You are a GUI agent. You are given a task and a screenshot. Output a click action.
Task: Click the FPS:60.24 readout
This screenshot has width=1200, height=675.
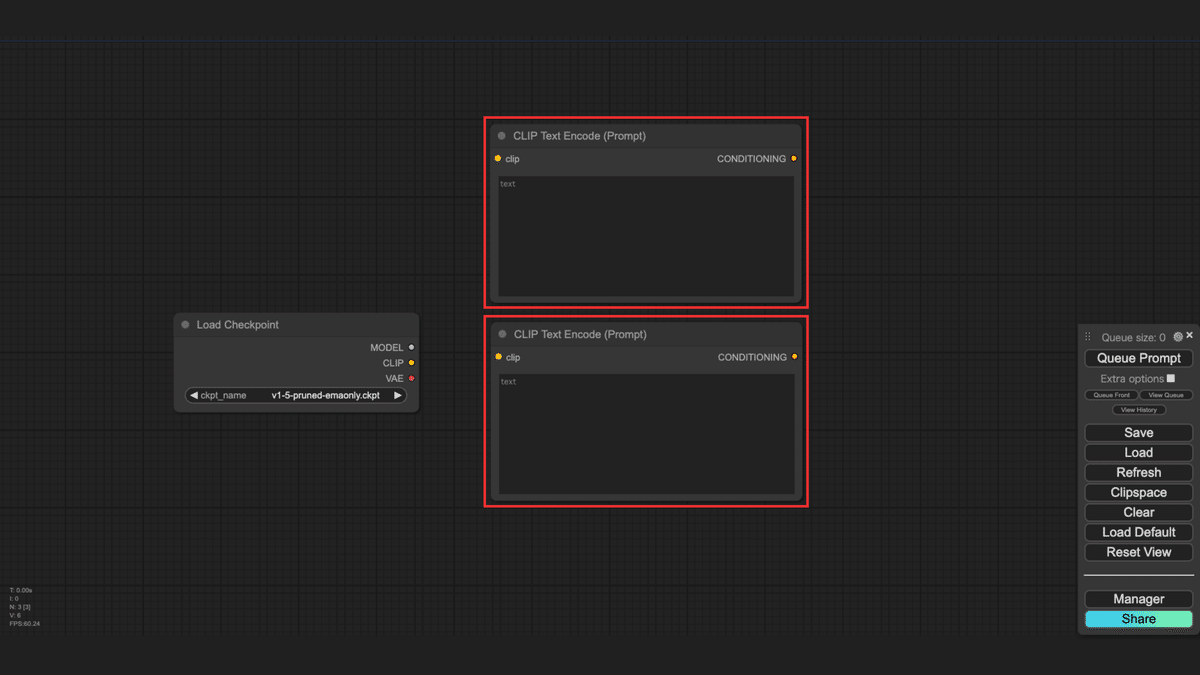25,623
